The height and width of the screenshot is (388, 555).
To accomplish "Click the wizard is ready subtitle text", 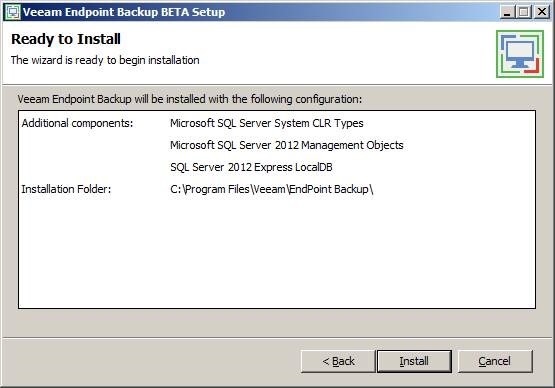I will tap(105, 60).
